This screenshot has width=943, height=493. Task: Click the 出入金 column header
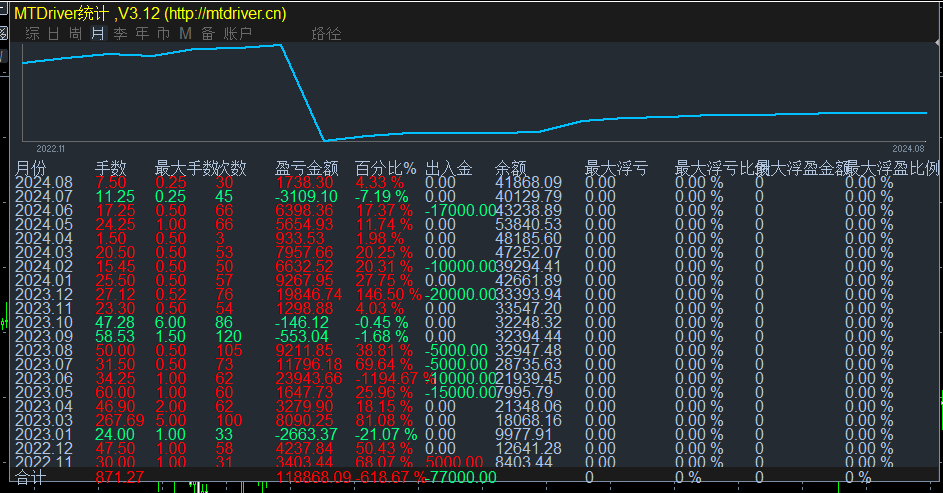(449, 168)
